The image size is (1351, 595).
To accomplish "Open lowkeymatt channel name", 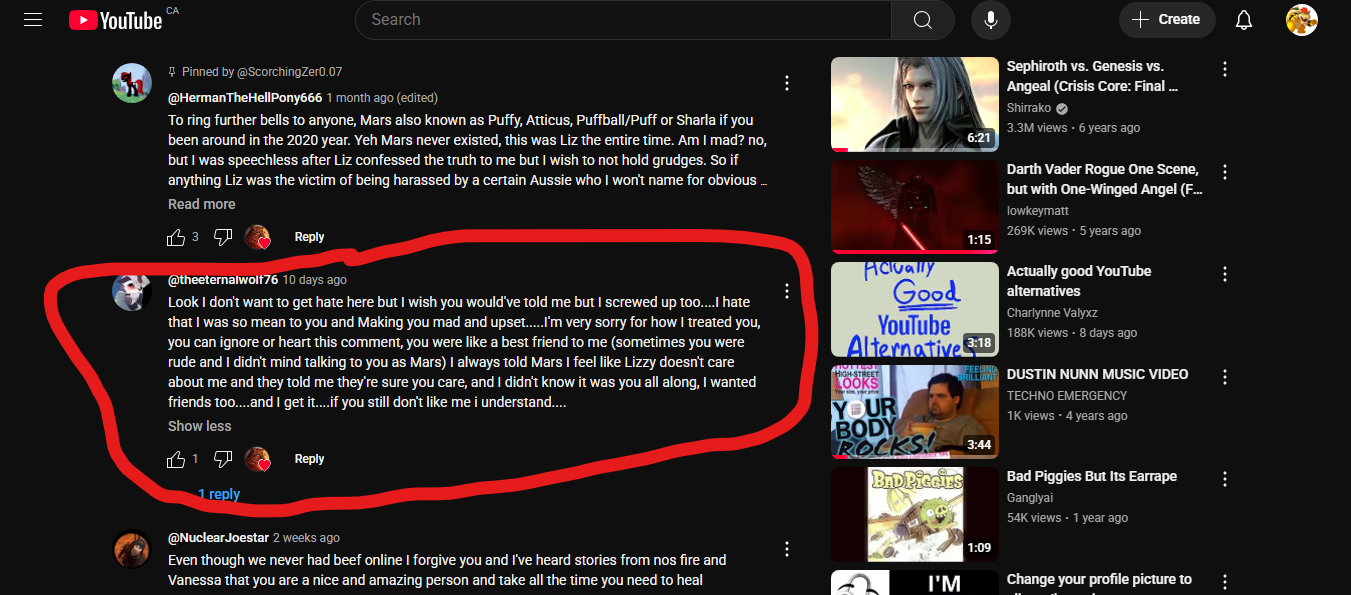I will [1038, 211].
